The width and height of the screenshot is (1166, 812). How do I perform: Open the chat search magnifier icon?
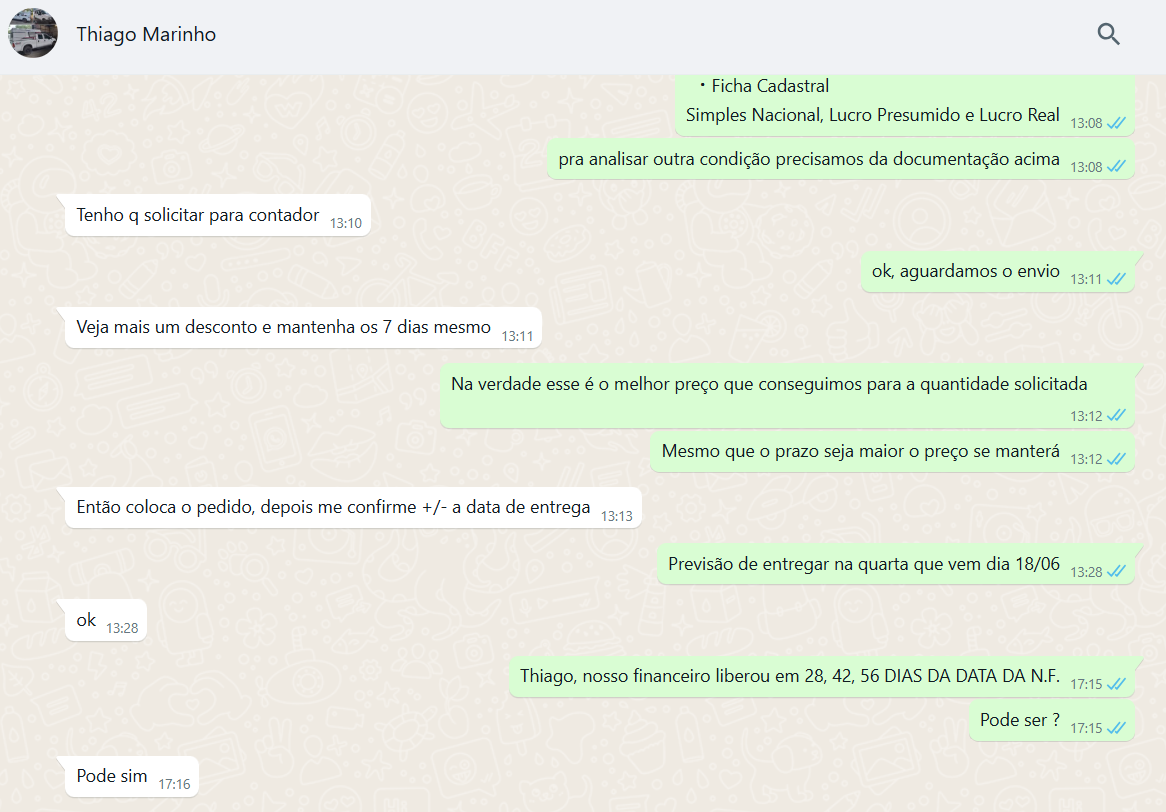click(1108, 34)
